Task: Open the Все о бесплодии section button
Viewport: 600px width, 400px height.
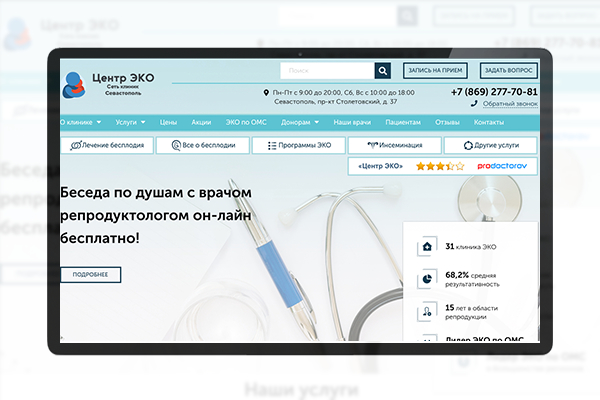Action: pyautogui.click(x=203, y=145)
